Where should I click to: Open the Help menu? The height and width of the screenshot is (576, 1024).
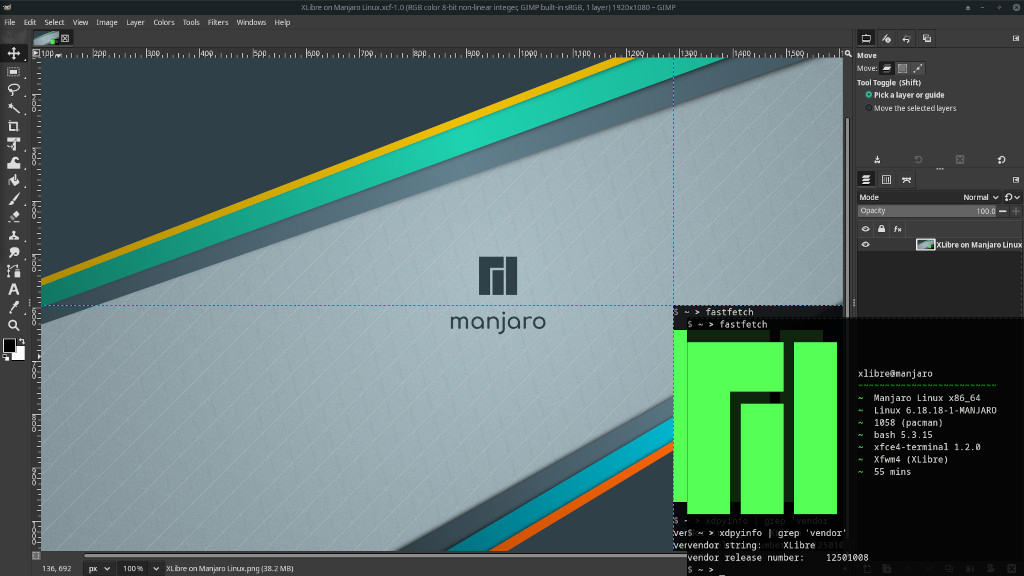(x=282, y=22)
